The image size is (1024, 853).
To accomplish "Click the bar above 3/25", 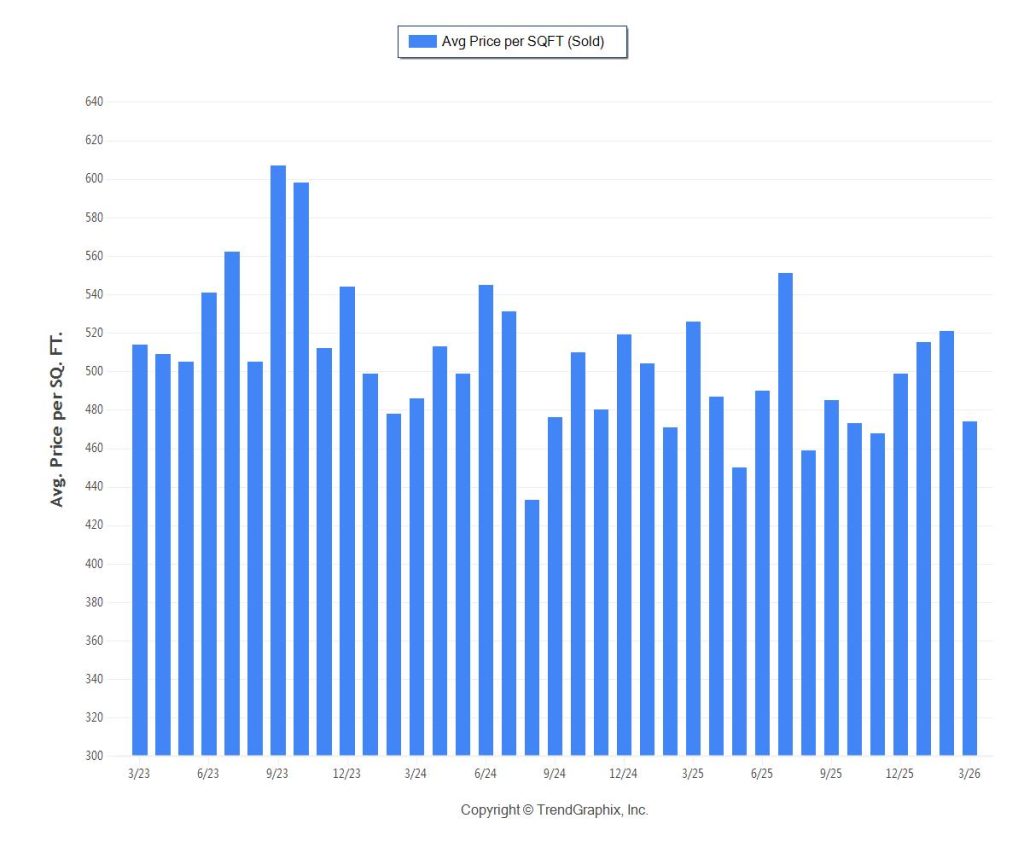I will click(694, 538).
